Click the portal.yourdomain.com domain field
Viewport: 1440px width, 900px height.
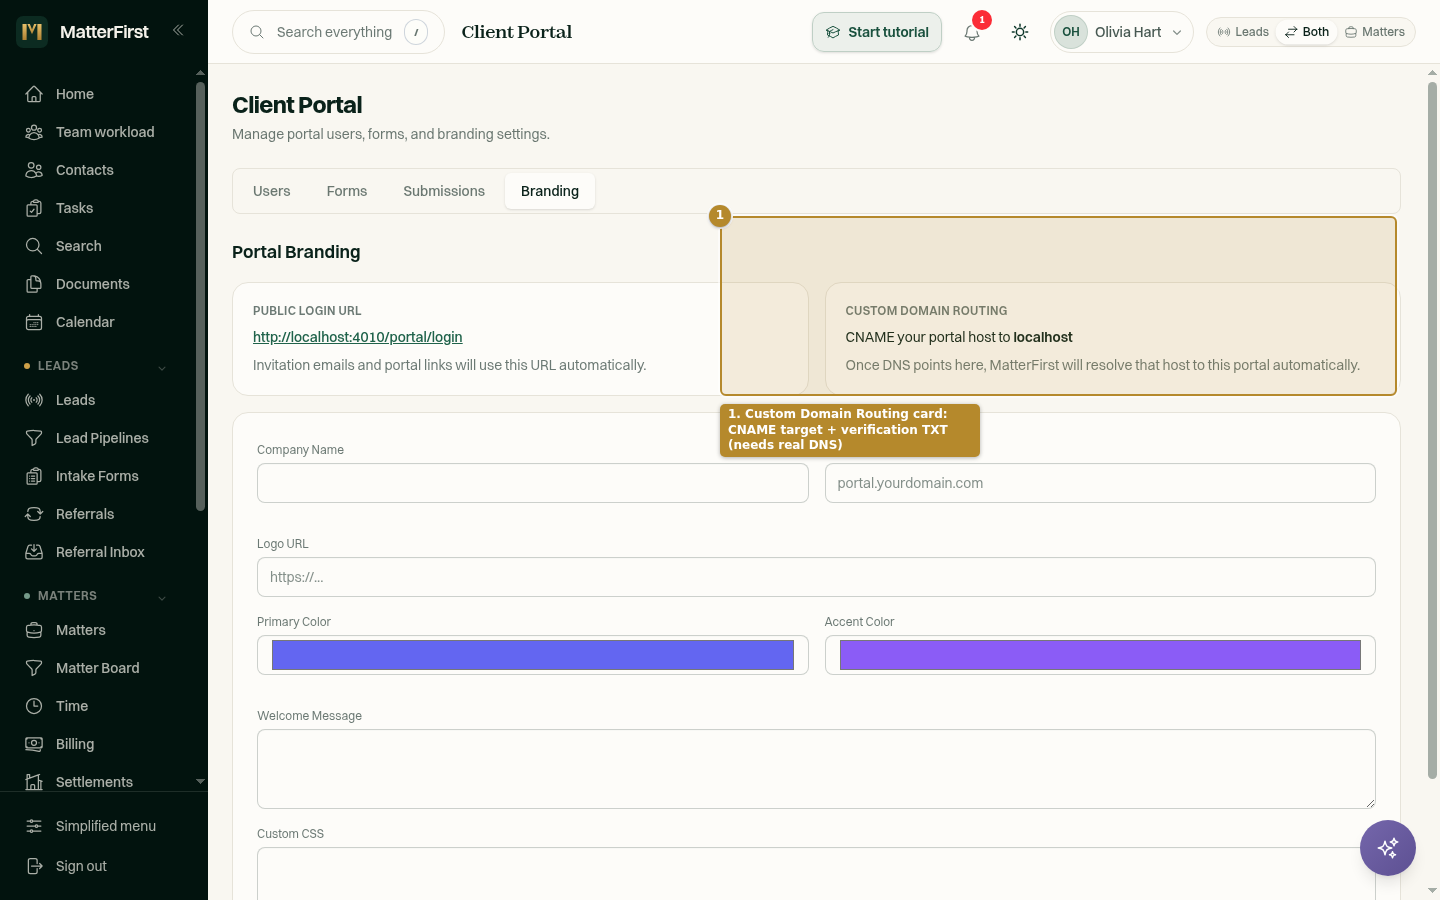1100,483
